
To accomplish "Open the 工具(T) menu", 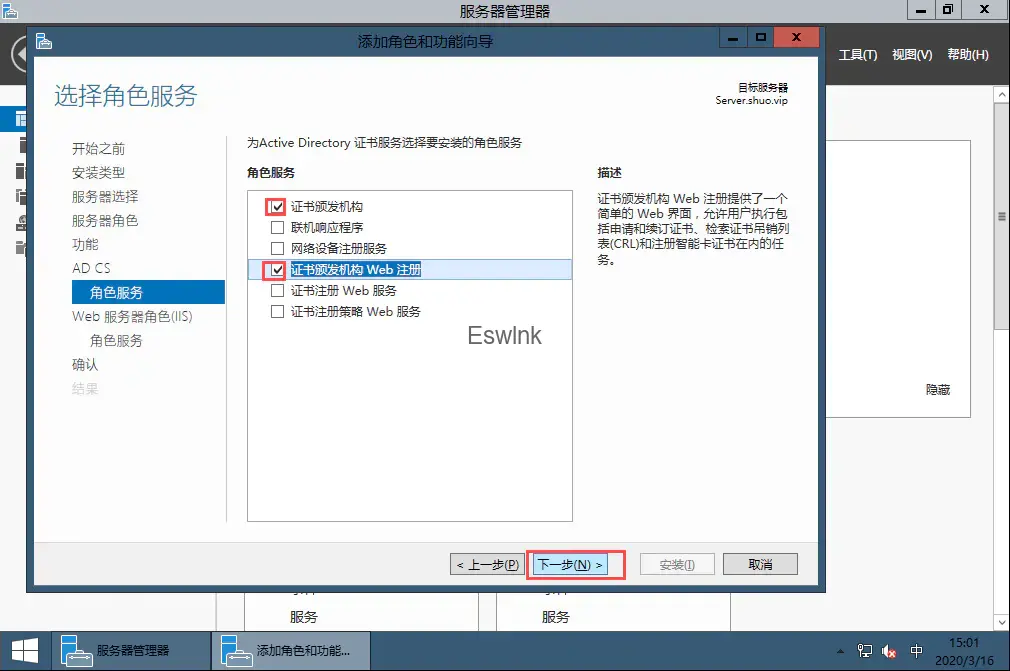I will 857,55.
